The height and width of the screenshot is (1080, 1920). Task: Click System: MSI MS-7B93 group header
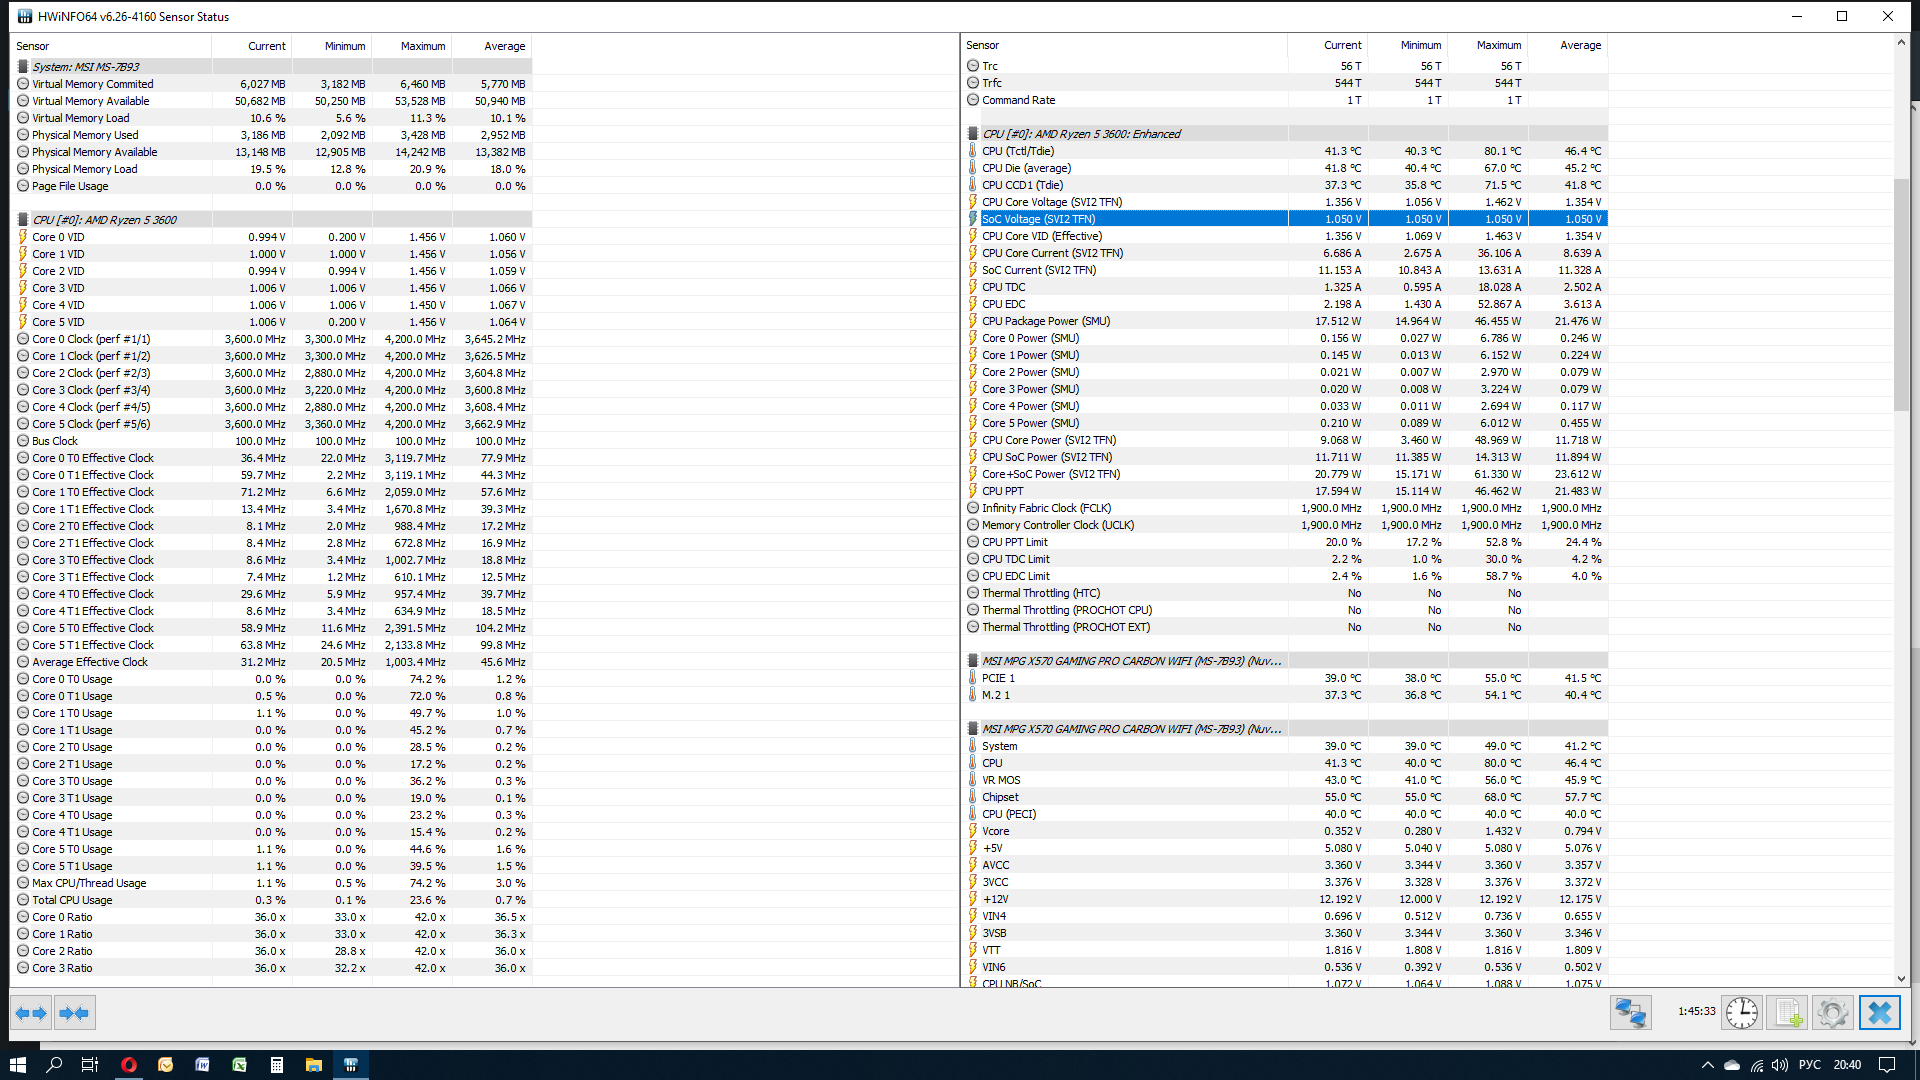86,67
